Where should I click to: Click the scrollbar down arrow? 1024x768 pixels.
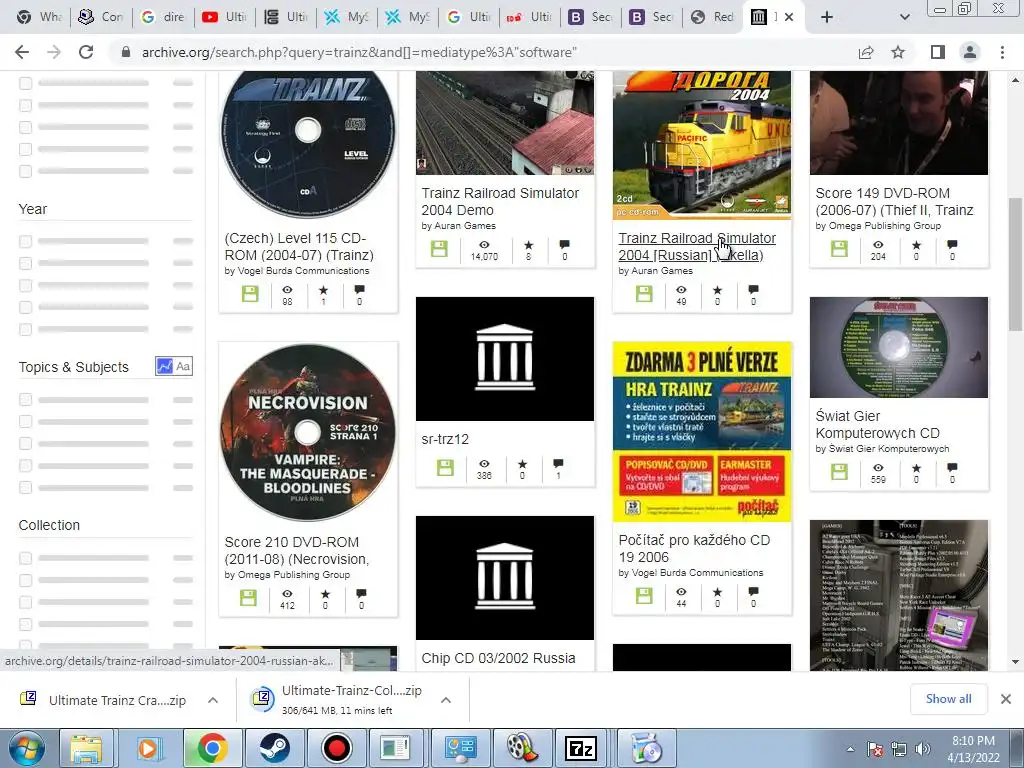[1015, 662]
